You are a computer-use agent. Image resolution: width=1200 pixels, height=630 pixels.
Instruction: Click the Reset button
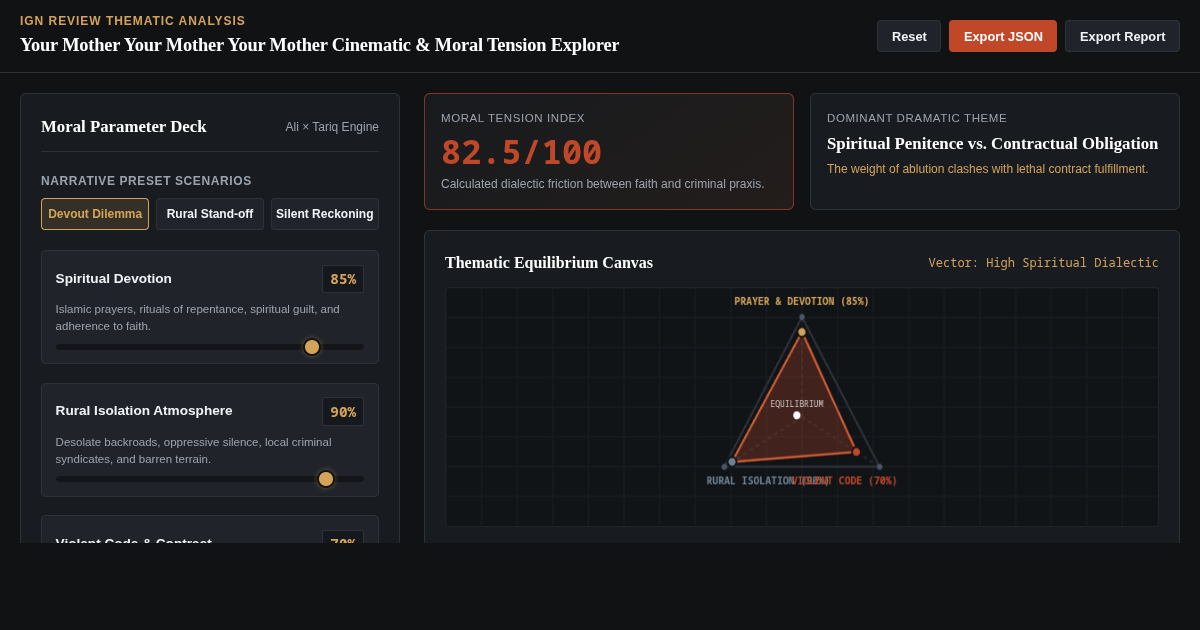point(909,36)
